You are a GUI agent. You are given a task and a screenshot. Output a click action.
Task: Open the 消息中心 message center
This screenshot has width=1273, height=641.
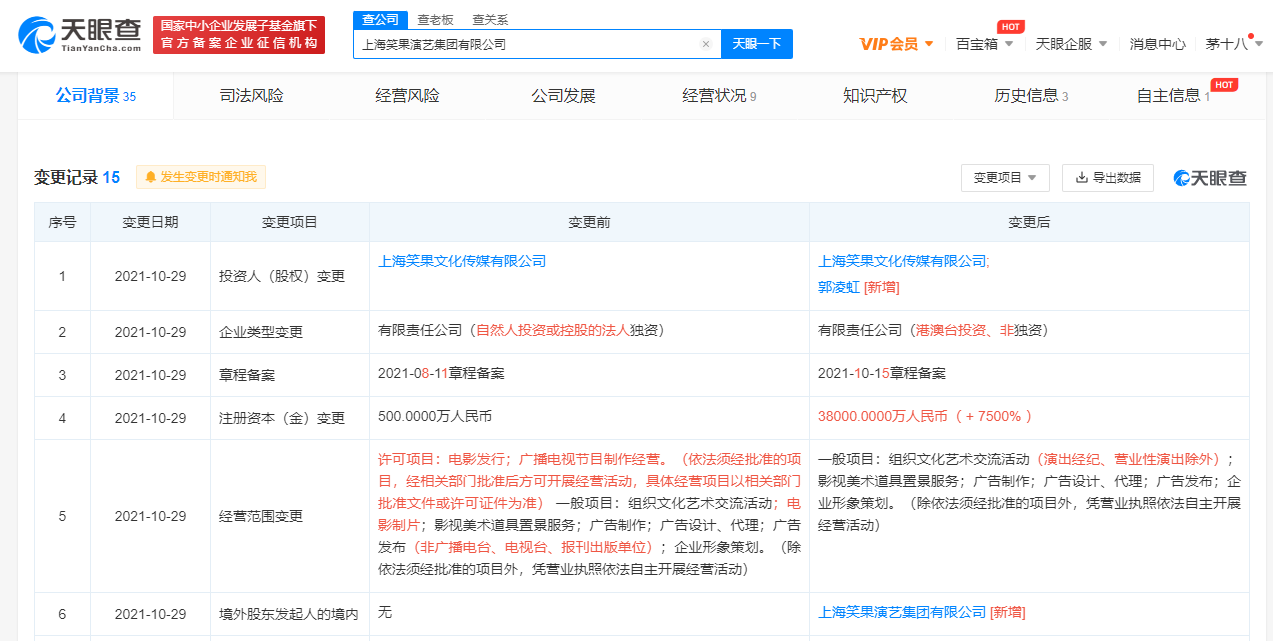[1157, 44]
